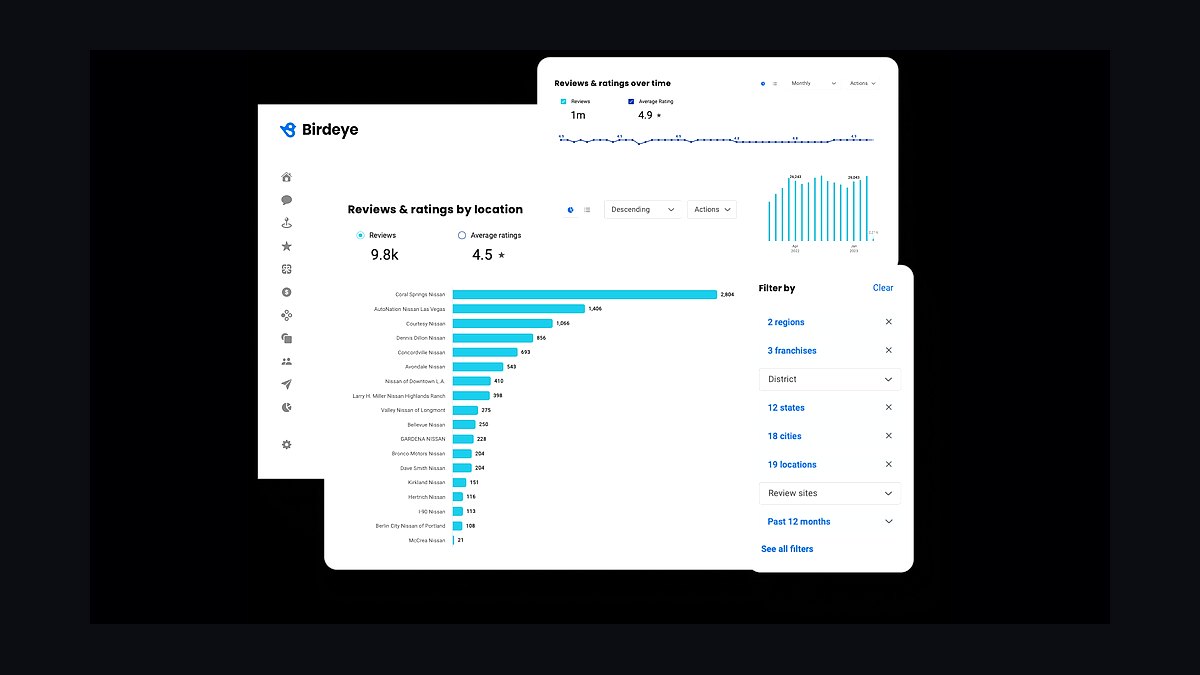Open Actions dropdown in by-location panel
Viewport: 1200px width, 675px height.
(x=712, y=210)
